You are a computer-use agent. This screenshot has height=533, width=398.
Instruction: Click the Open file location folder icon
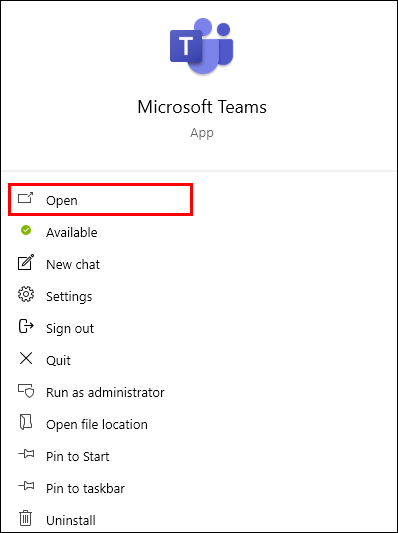(x=26, y=423)
